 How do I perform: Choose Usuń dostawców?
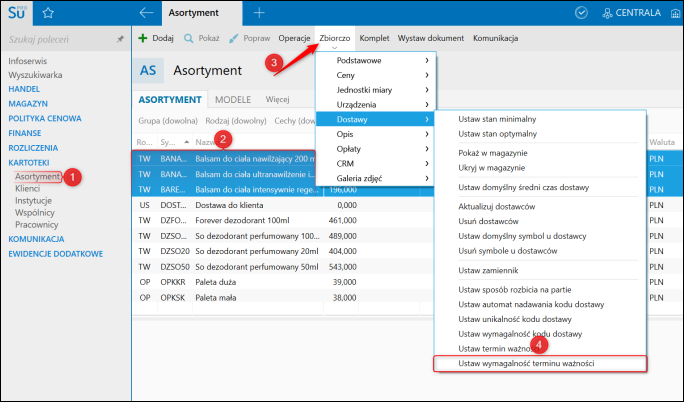488,221
